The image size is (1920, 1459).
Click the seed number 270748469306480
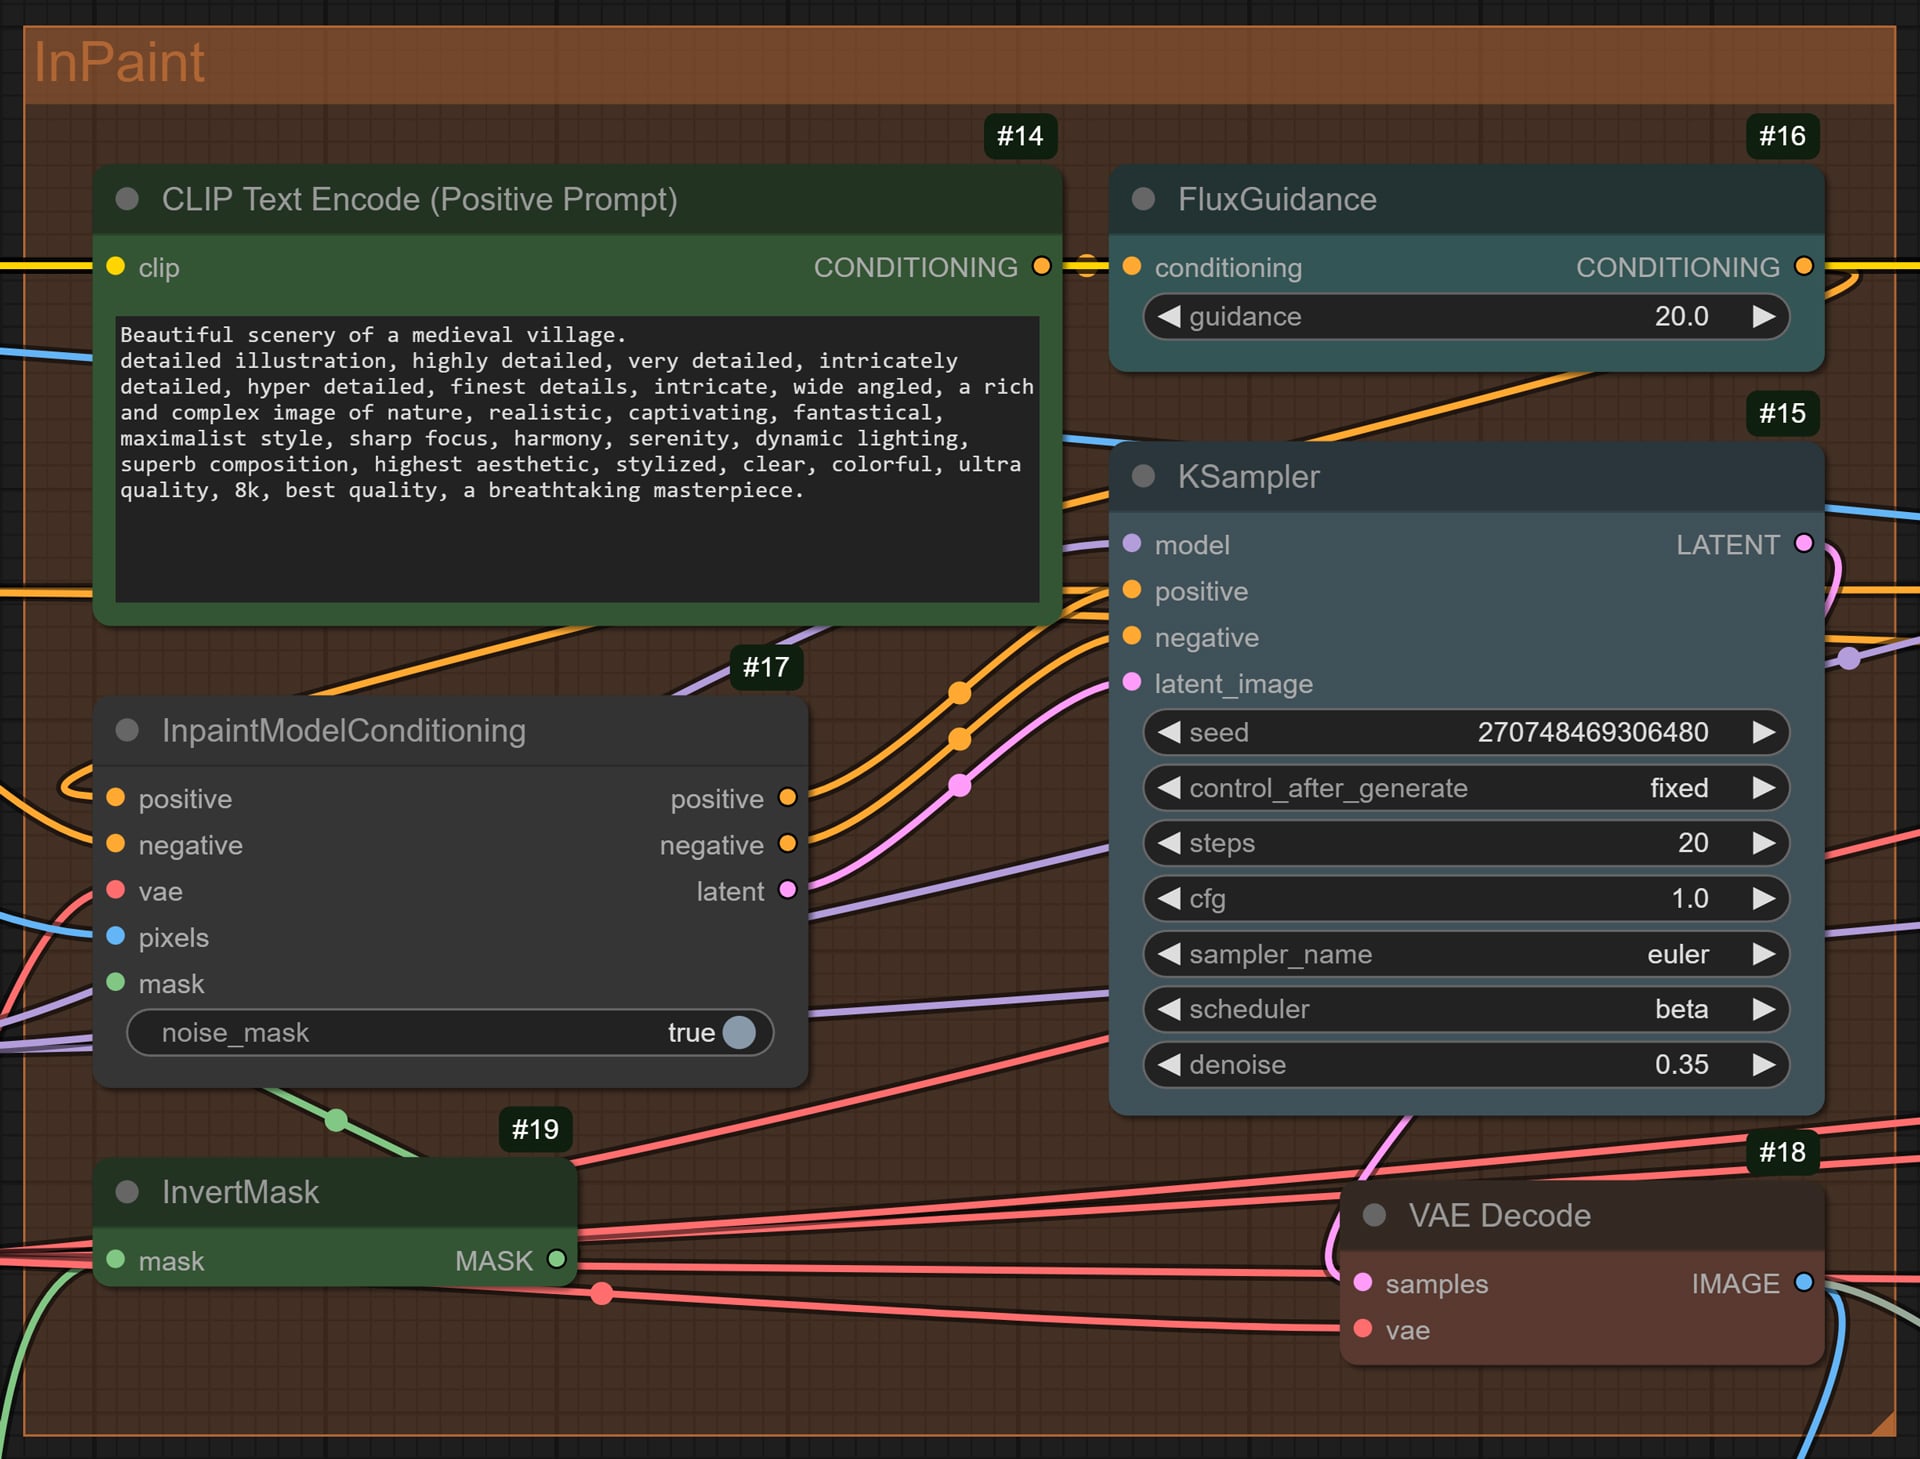click(x=1593, y=732)
